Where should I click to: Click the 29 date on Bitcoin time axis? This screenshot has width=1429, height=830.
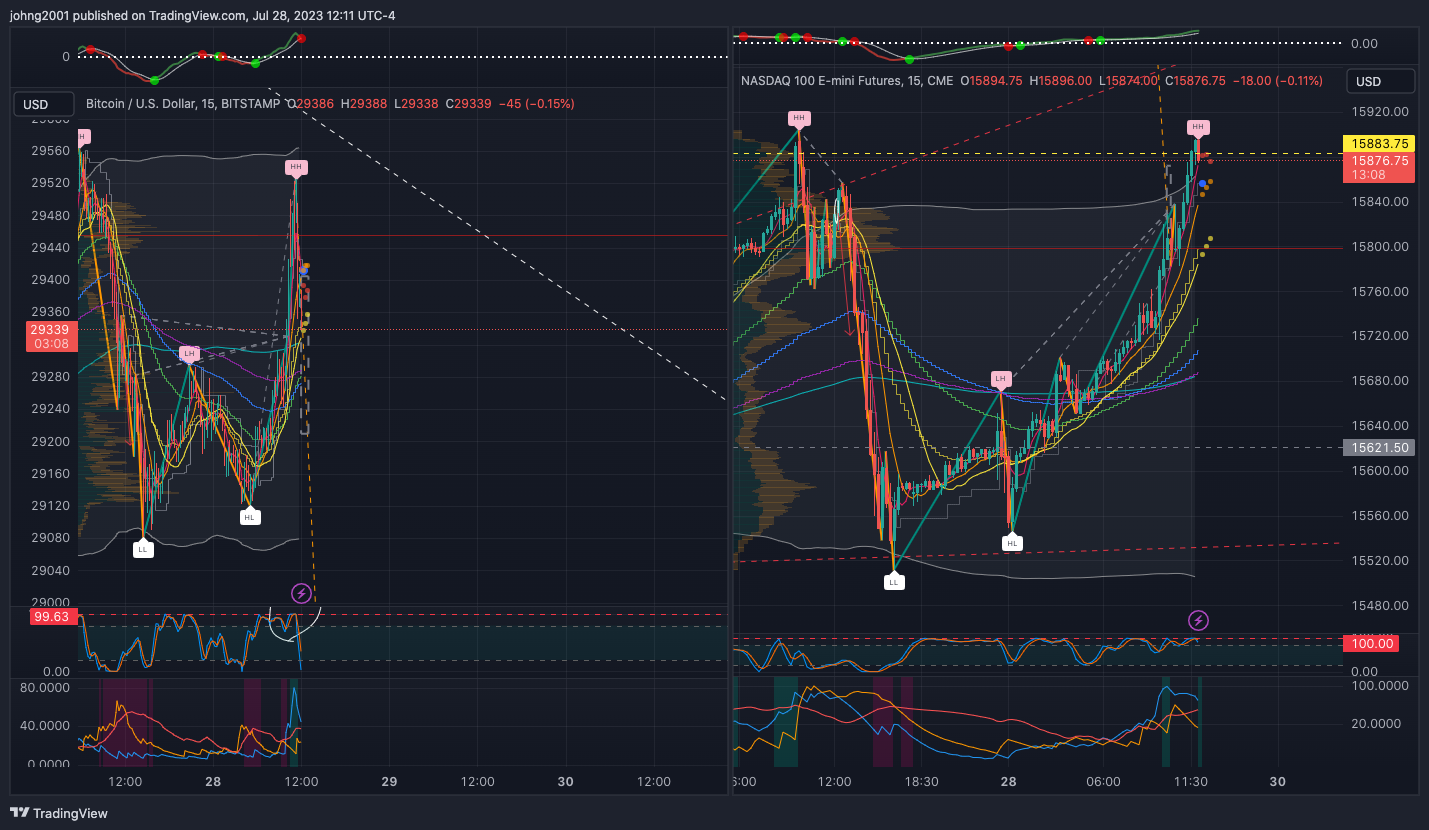389,781
